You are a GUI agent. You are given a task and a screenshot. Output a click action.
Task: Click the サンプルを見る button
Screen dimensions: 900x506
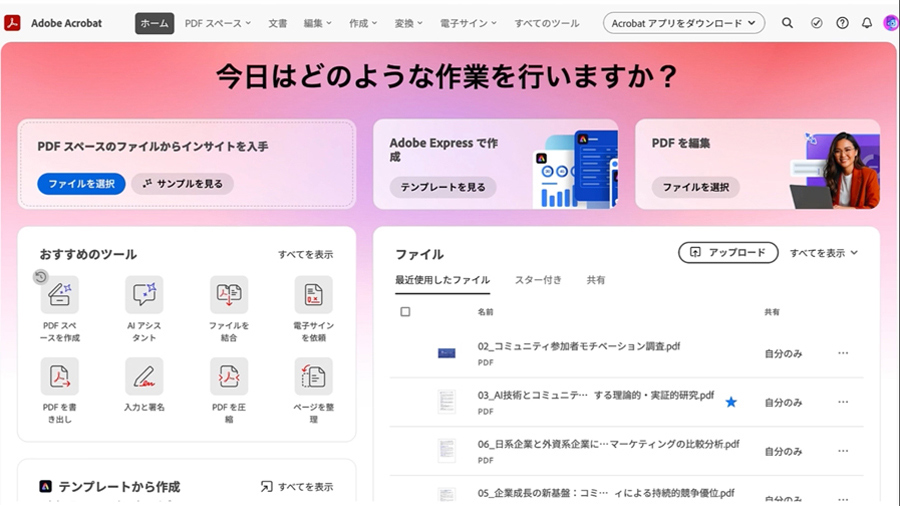click(x=183, y=184)
